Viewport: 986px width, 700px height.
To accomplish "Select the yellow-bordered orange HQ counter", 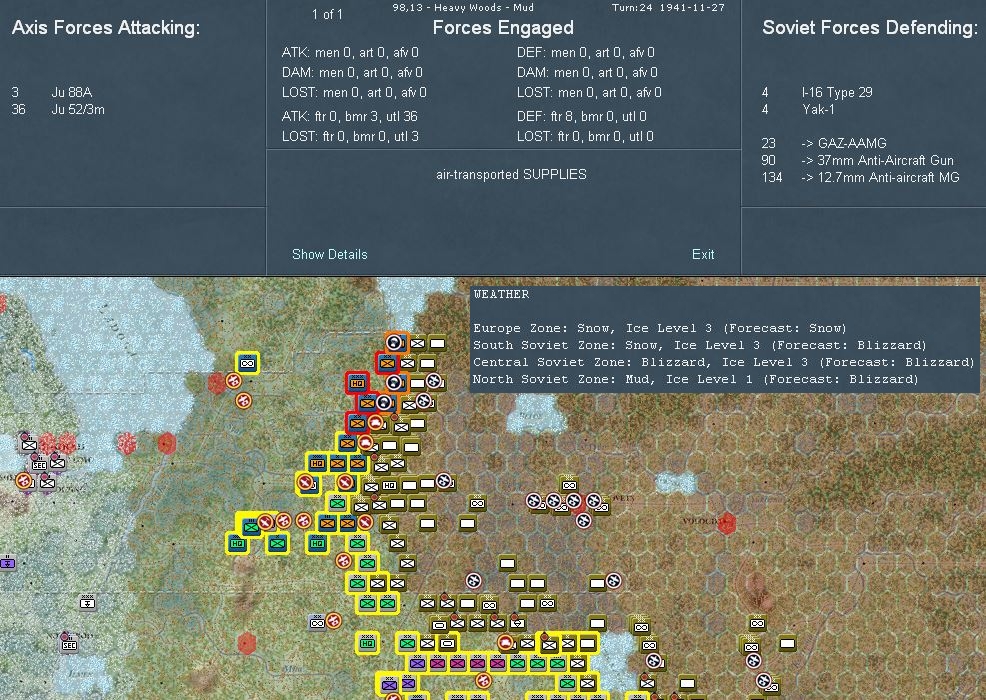I will [x=318, y=464].
